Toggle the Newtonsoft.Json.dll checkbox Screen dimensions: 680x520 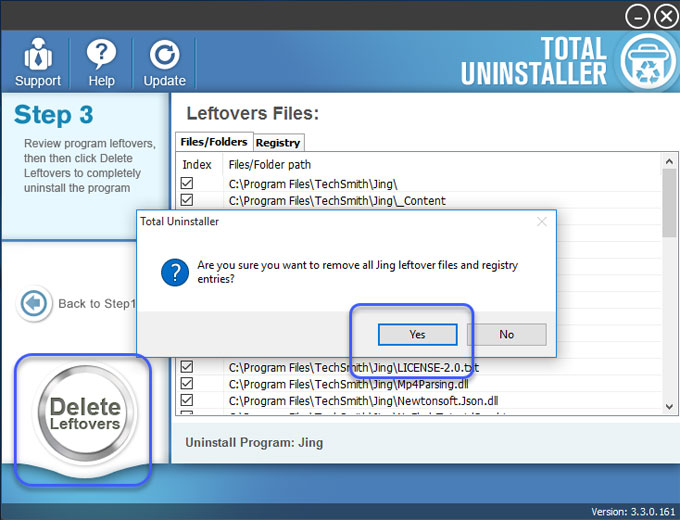(x=187, y=401)
